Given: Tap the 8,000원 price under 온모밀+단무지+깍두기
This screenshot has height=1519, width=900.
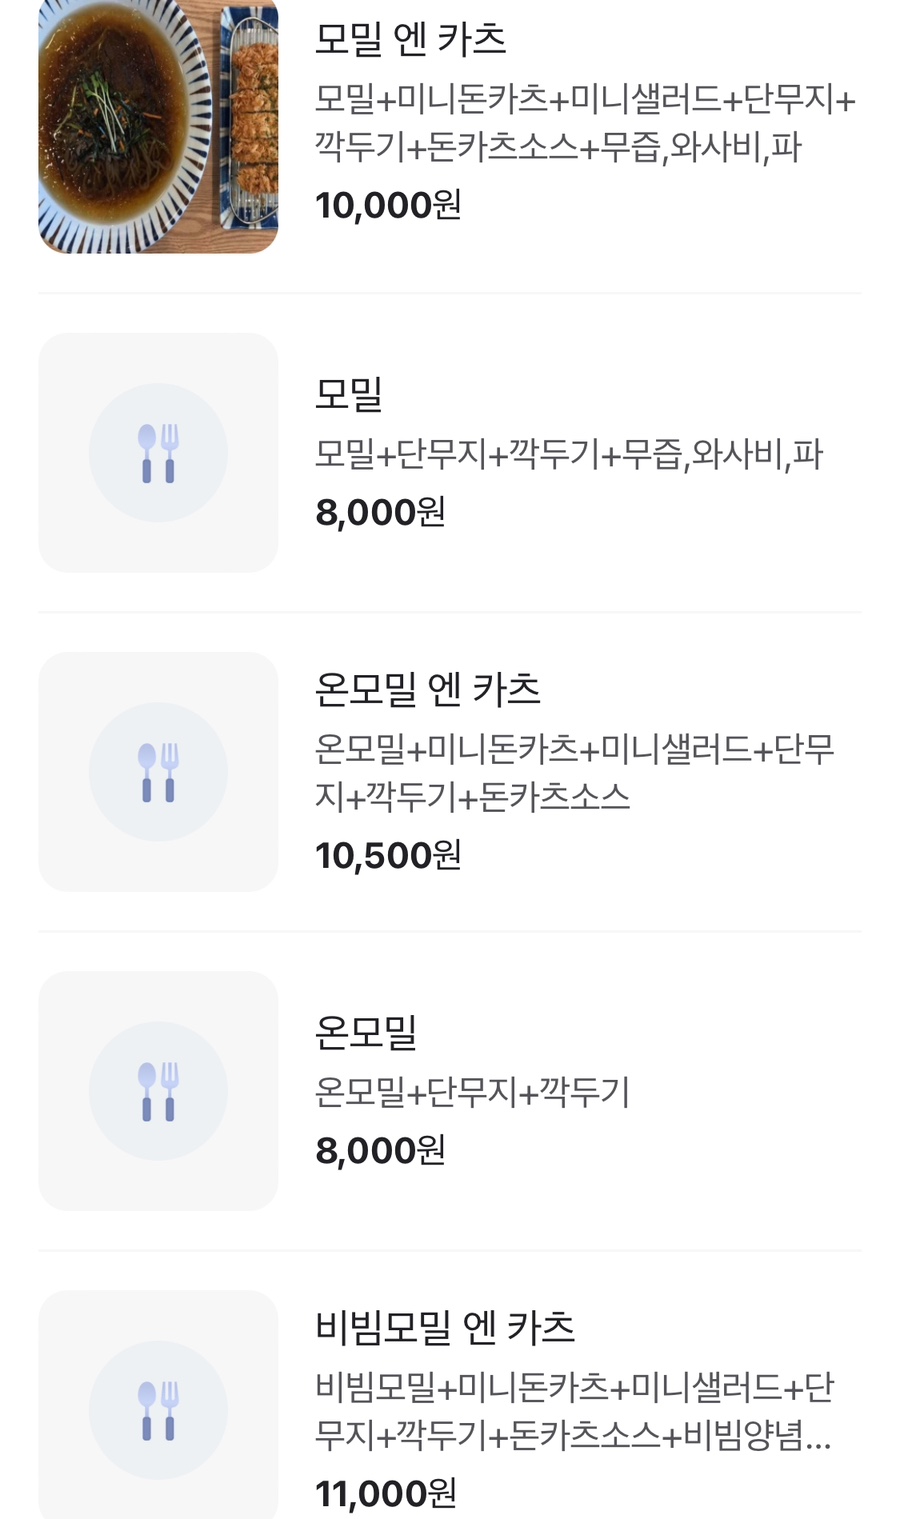Looking at the screenshot, I should pos(380,1151).
